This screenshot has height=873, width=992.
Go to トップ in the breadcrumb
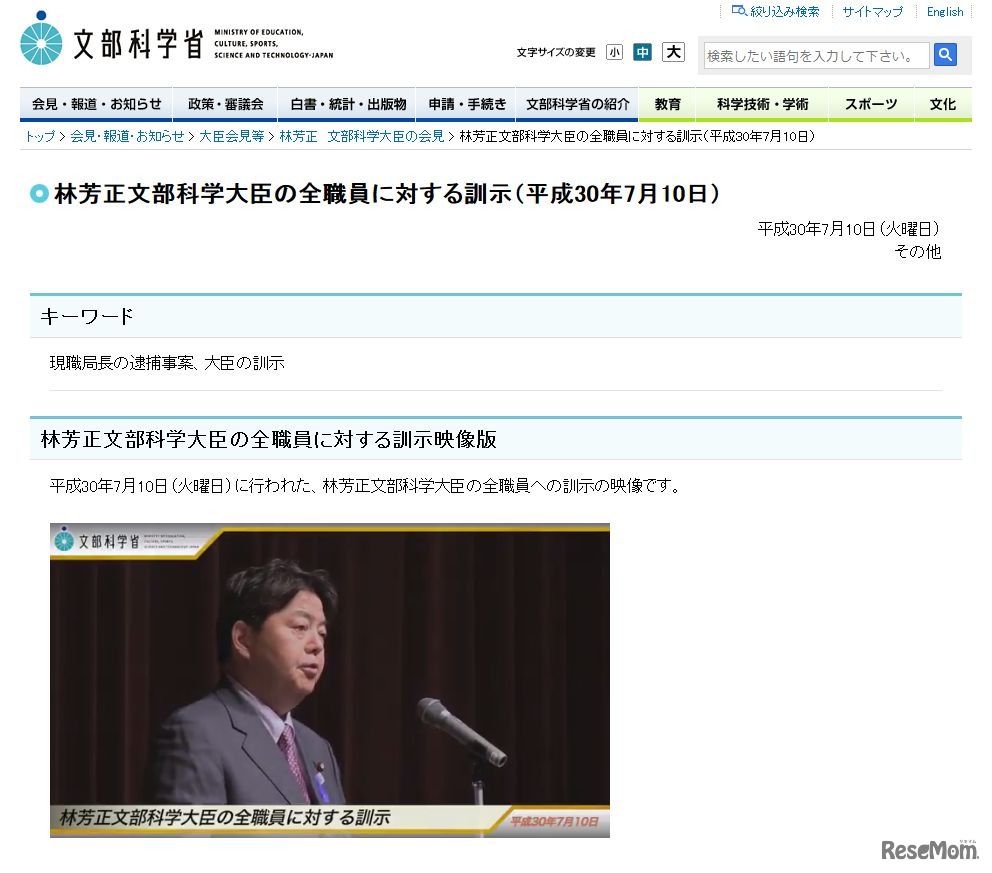tap(39, 136)
